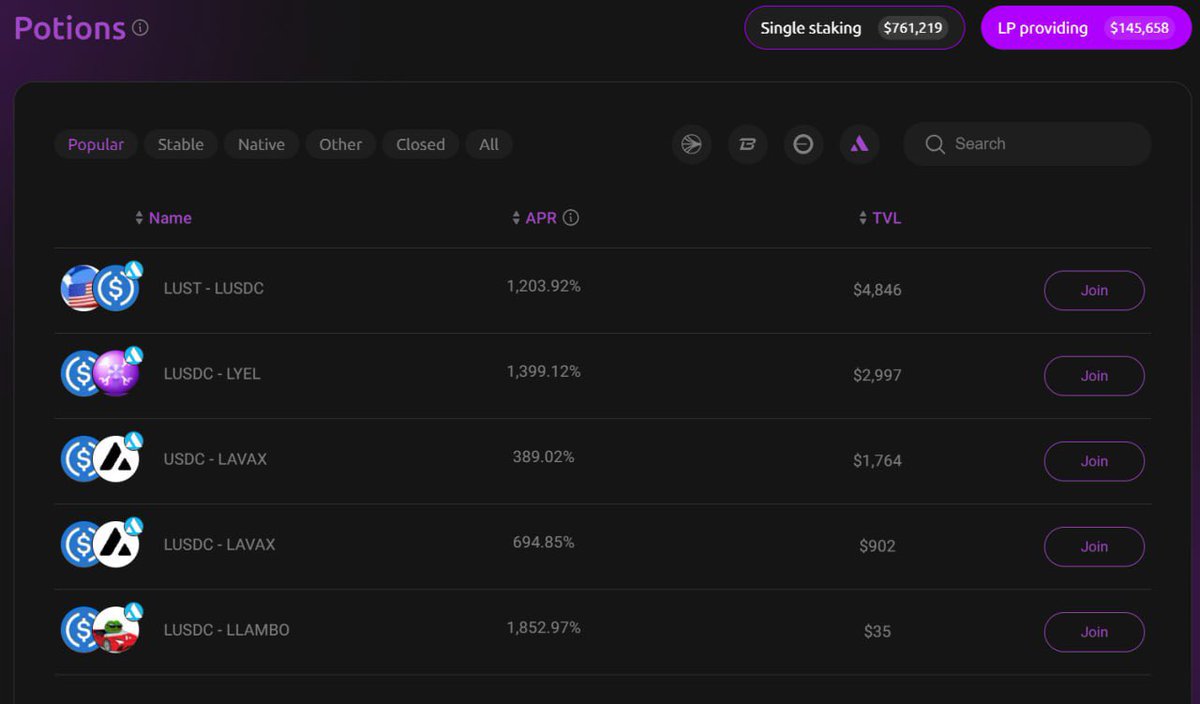This screenshot has width=1200, height=704.
Task: Select the Closed filter tab
Action: point(421,144)
